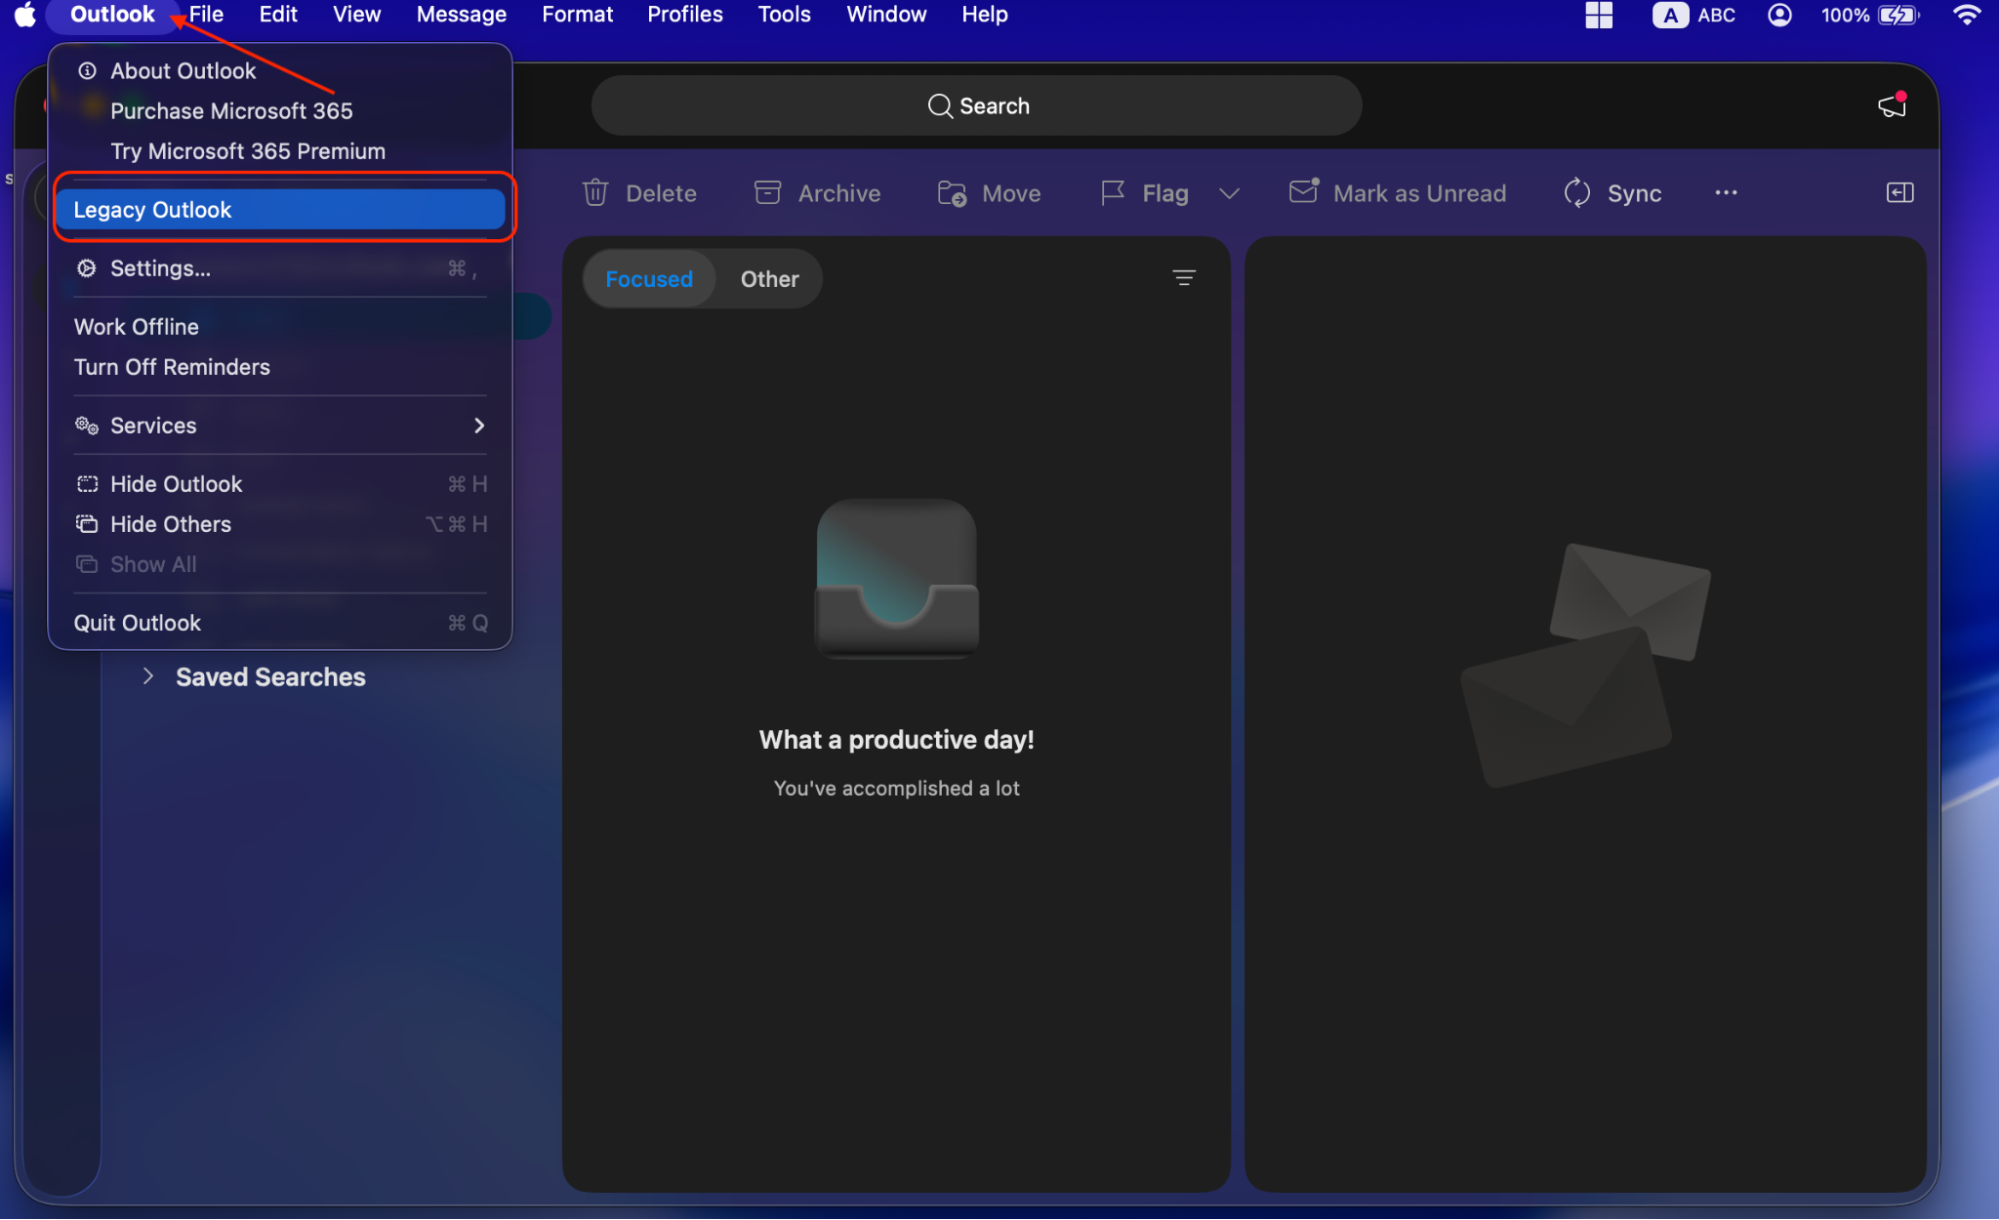This screenshot has width=1999, height=1220.
Task: Open the Apple menu
Action: 24,15
